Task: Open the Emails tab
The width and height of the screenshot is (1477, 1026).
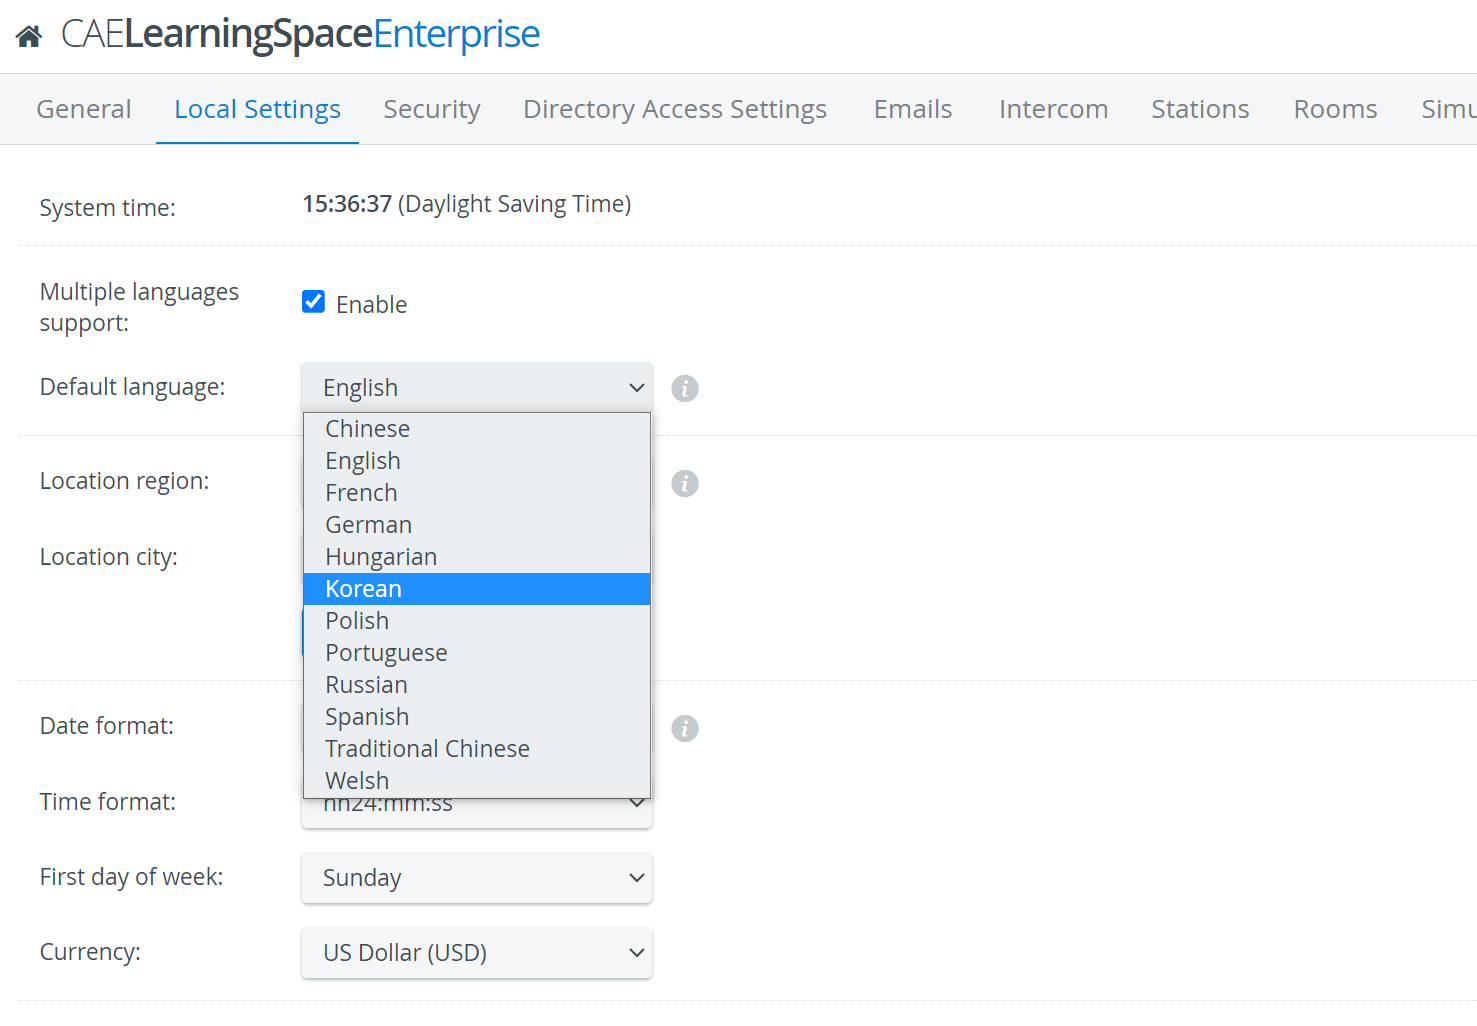Action: (x=913, y=109)
